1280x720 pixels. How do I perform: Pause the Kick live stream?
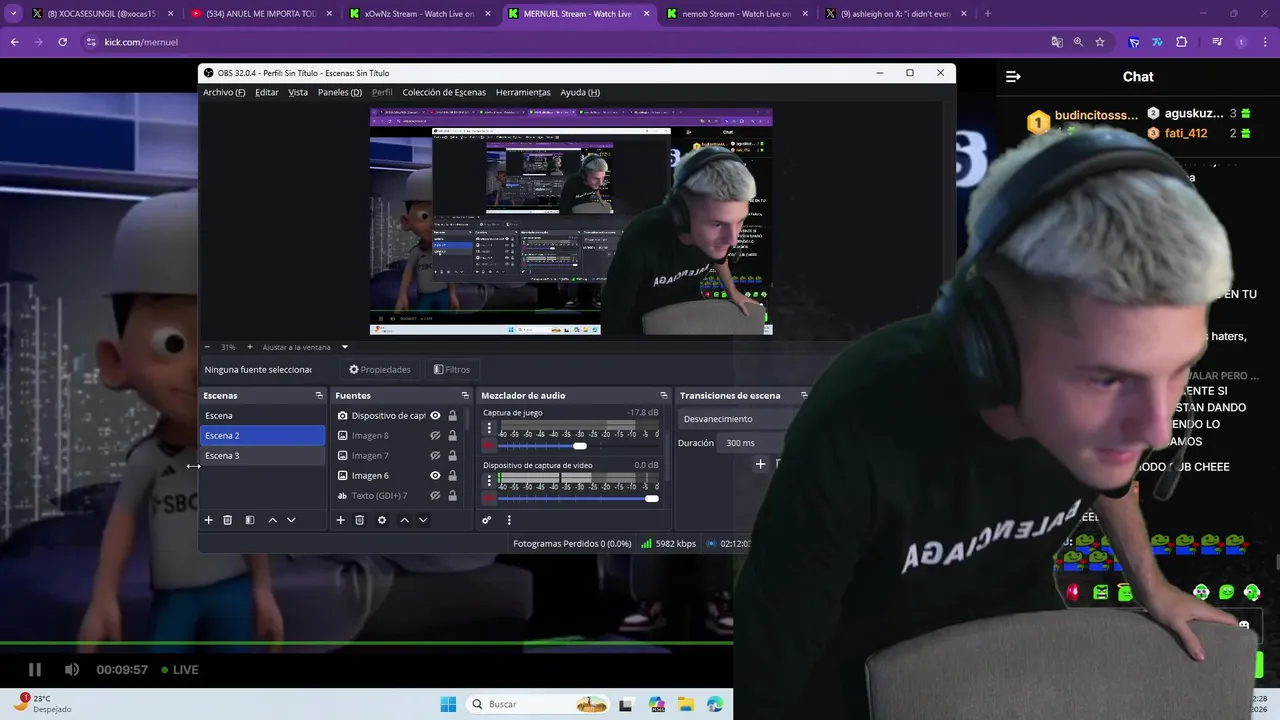click(x=34, y=670)
